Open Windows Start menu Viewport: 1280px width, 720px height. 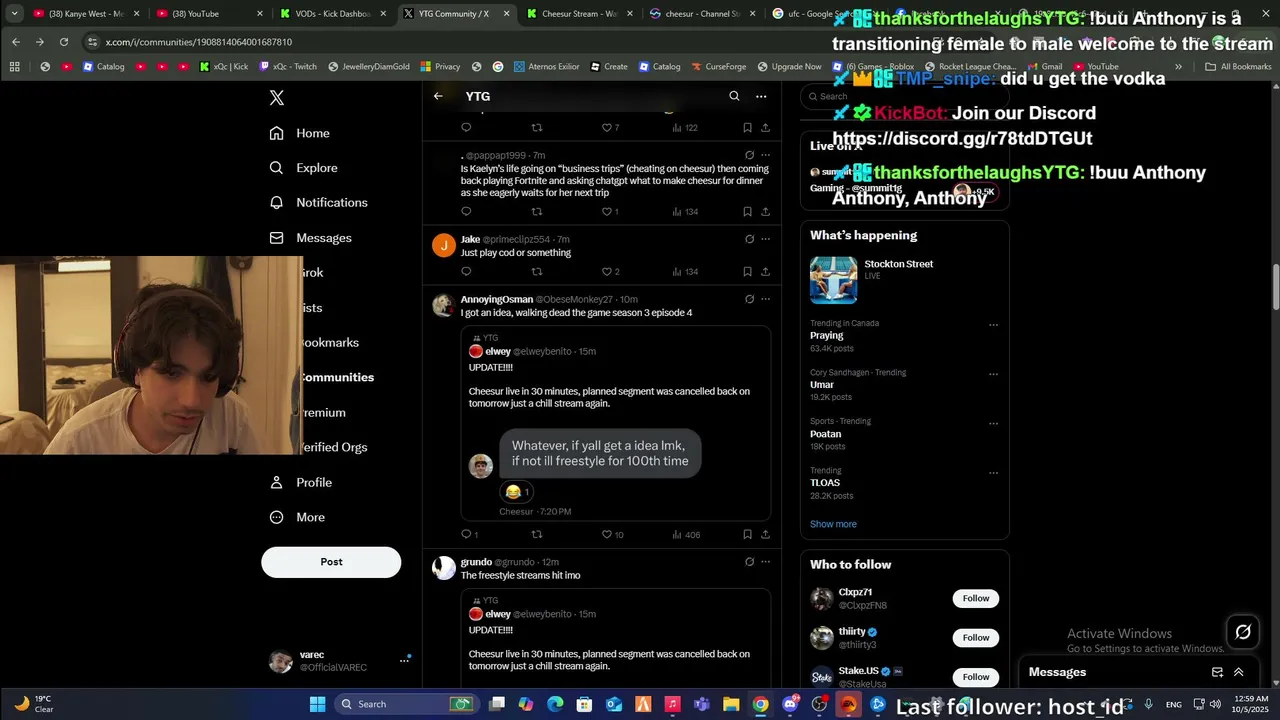point(317,704)
